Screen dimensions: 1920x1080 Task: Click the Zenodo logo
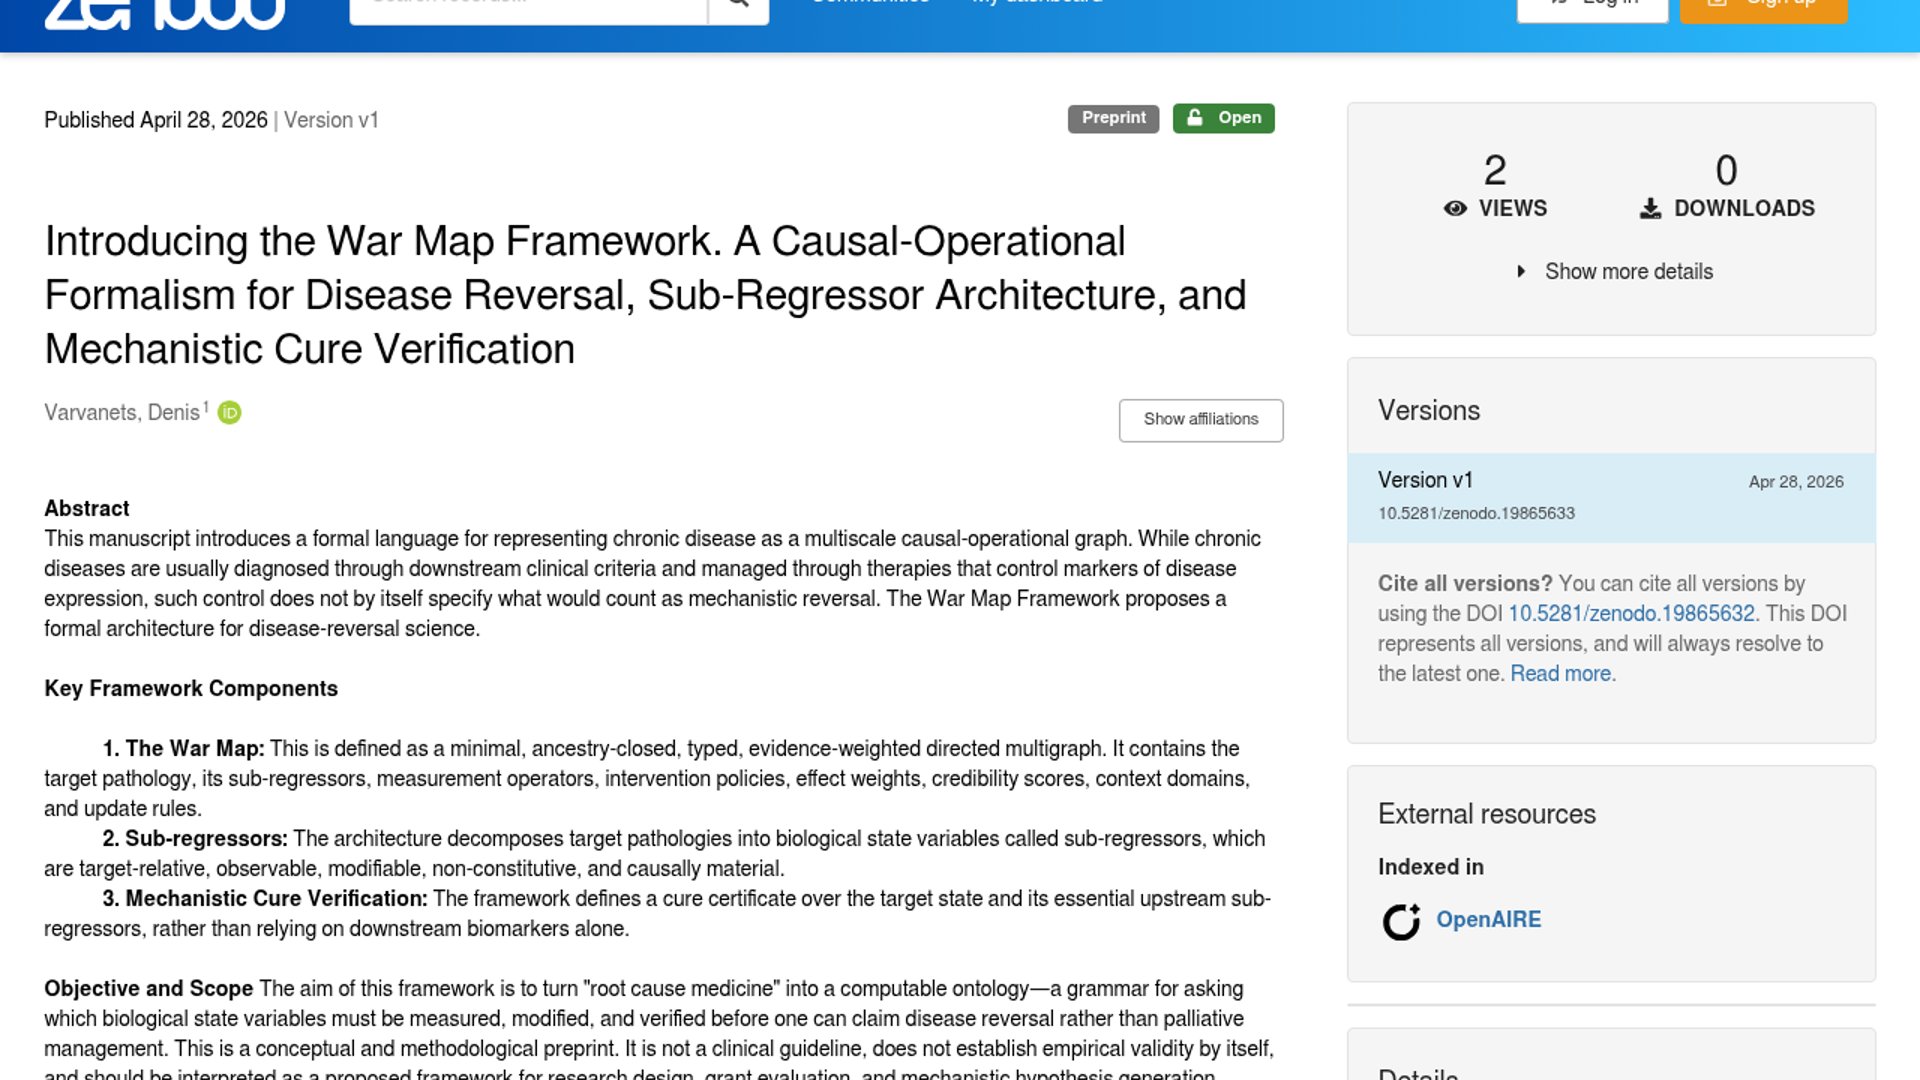[x=165, y=14]
